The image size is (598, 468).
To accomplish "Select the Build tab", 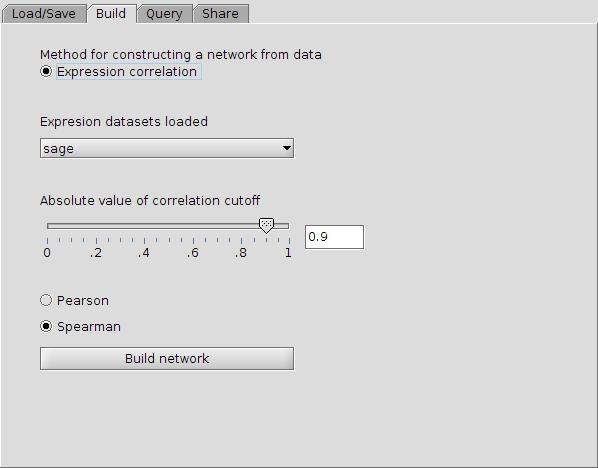I will pos(111,14).
